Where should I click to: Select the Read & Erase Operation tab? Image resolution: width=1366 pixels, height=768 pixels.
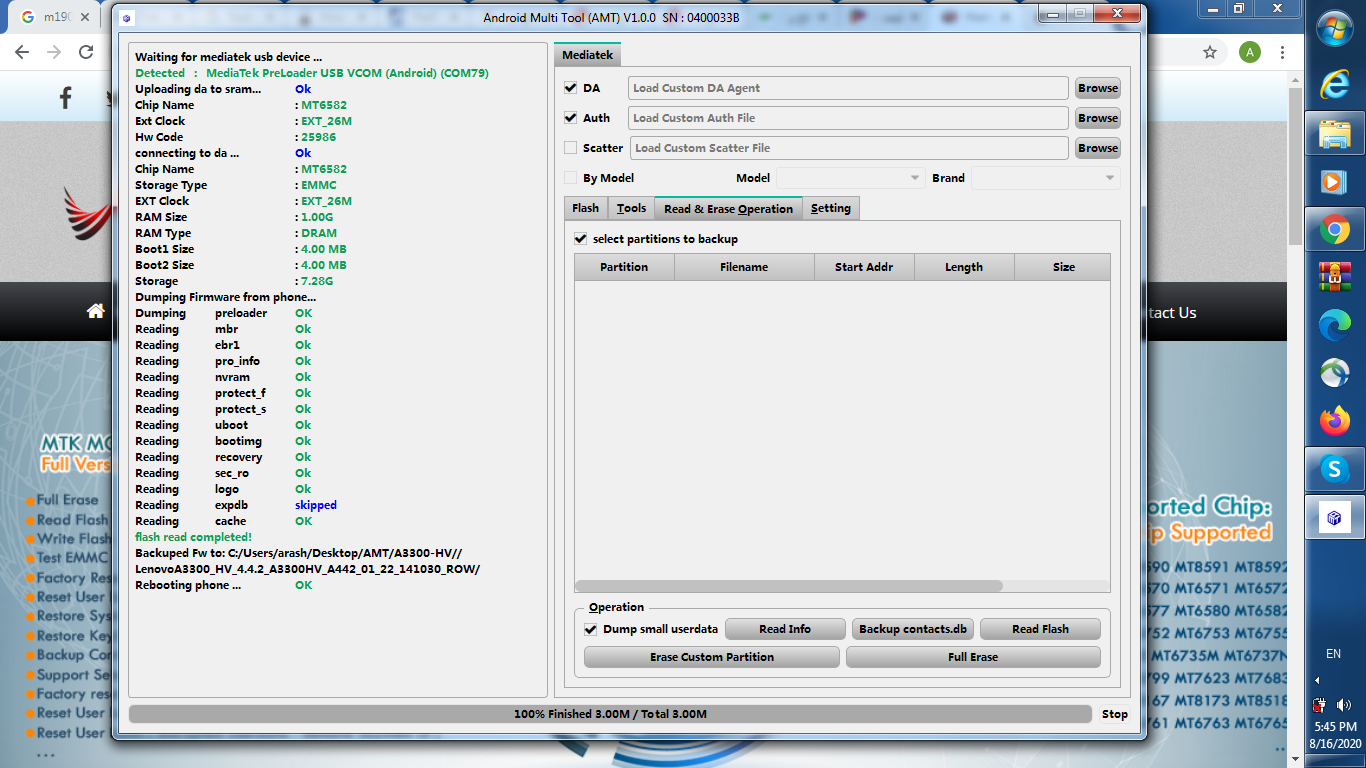pos(728,208)
